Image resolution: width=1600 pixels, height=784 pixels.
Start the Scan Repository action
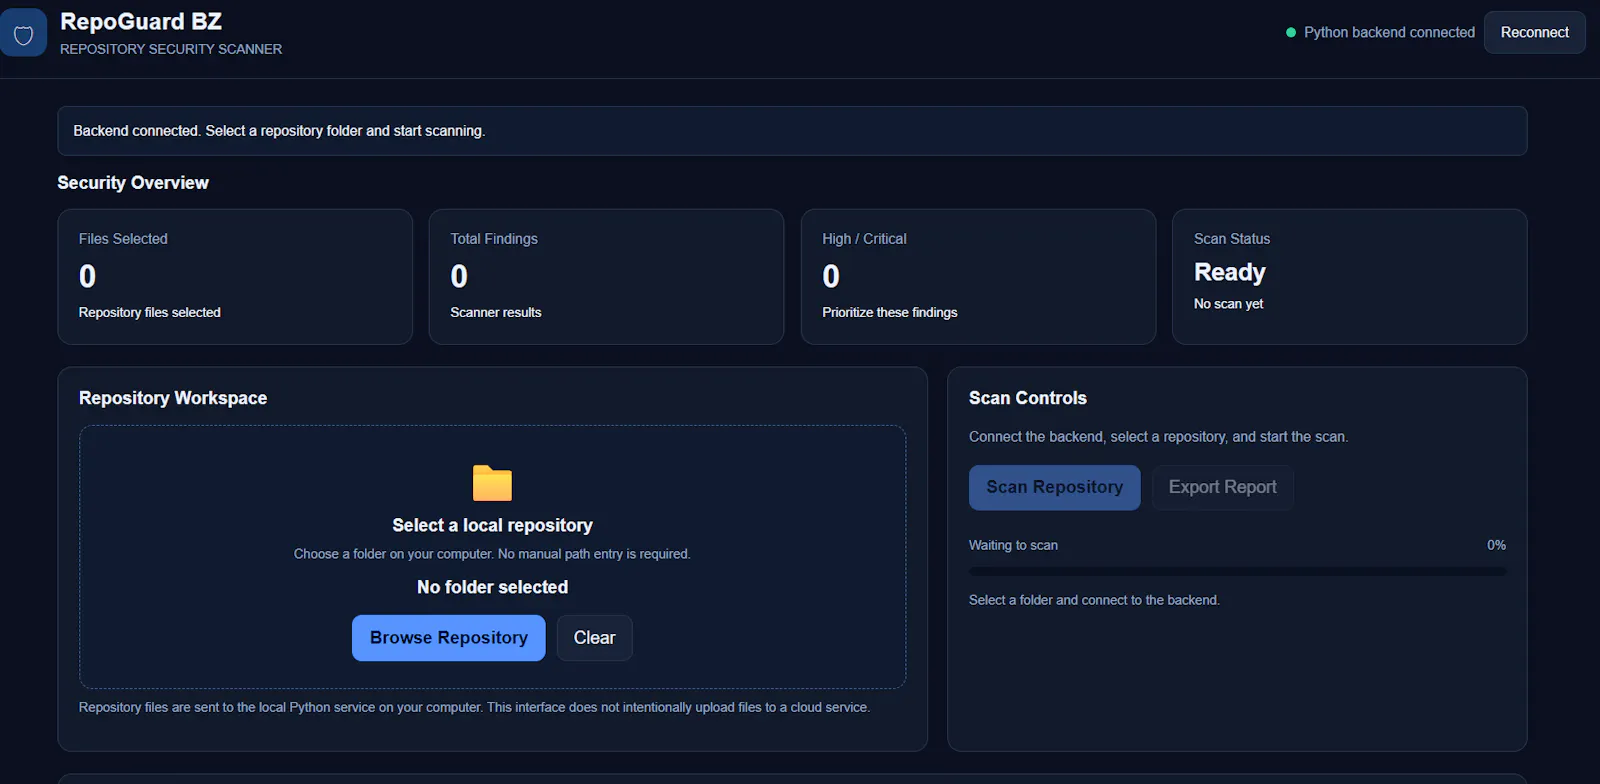click(x=1054, y=488)
